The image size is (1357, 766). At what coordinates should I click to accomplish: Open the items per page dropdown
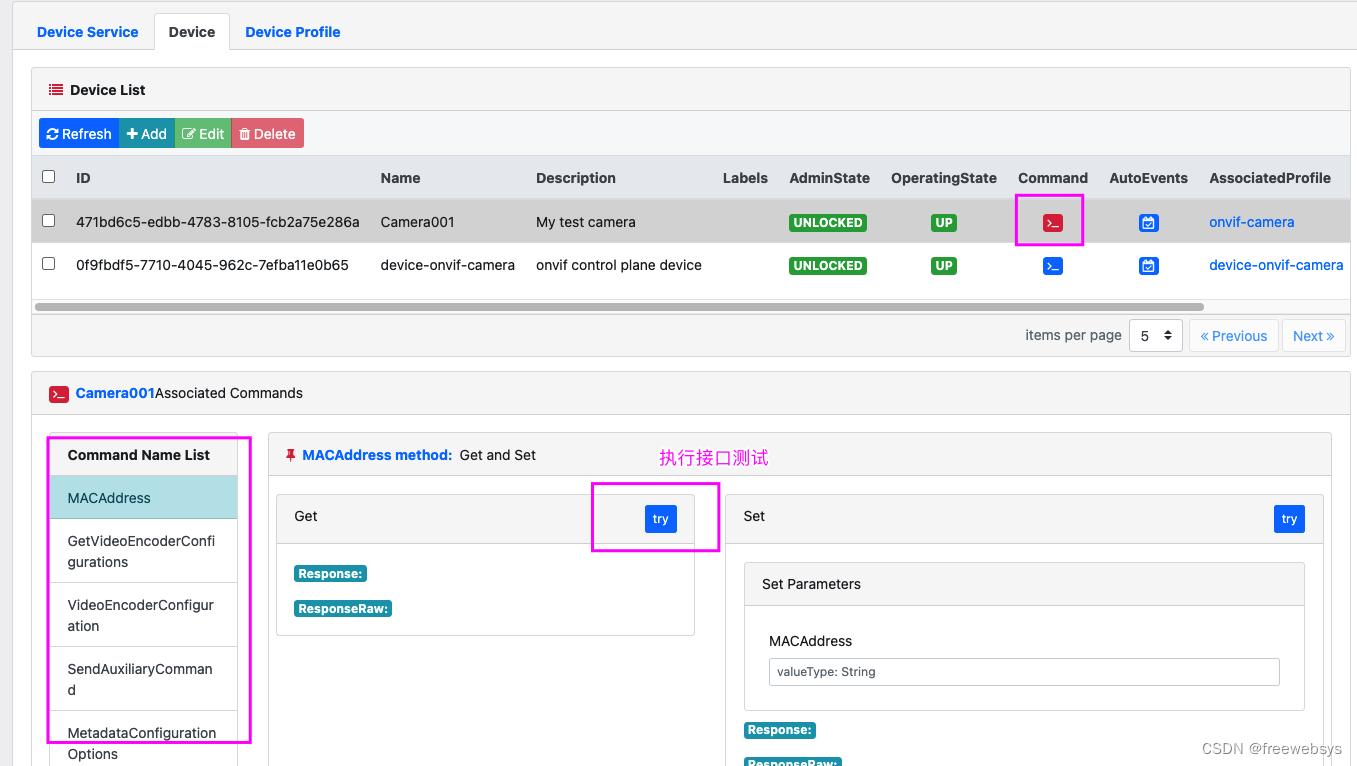click(1155, 336)
